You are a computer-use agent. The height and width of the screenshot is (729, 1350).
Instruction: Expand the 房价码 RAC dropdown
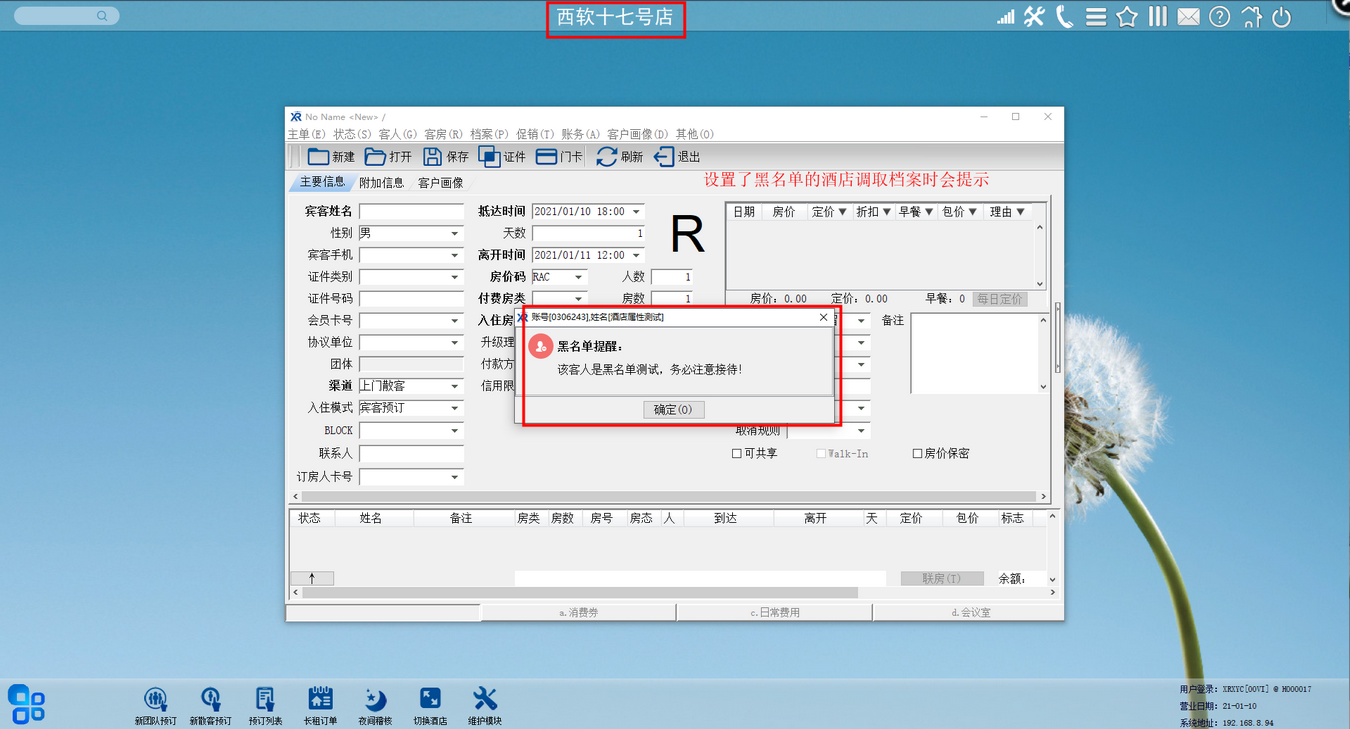click(579, 277)
